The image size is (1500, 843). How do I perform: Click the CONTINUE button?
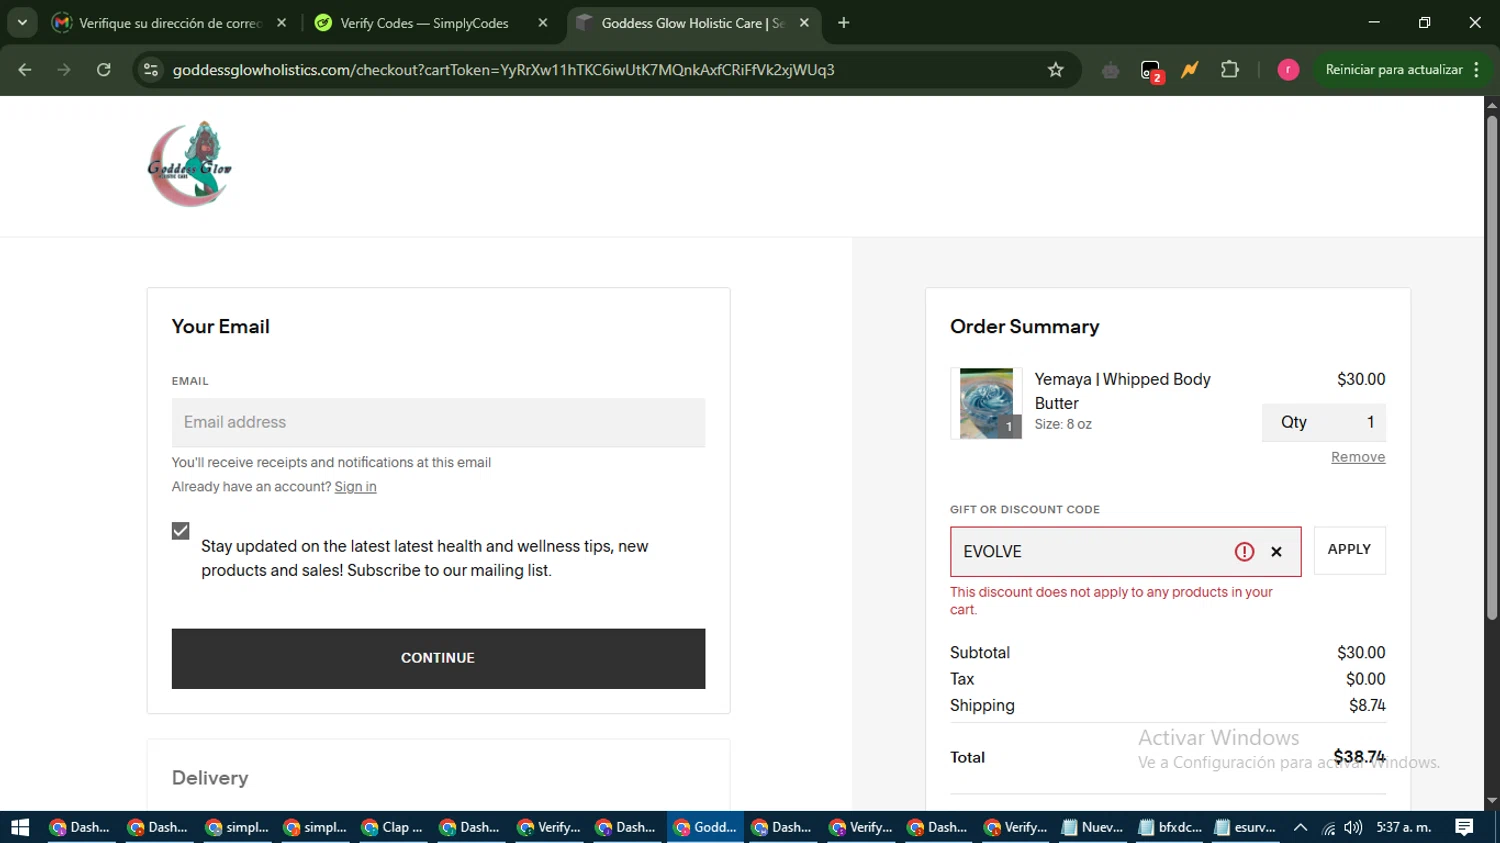[x=438, y=658]
